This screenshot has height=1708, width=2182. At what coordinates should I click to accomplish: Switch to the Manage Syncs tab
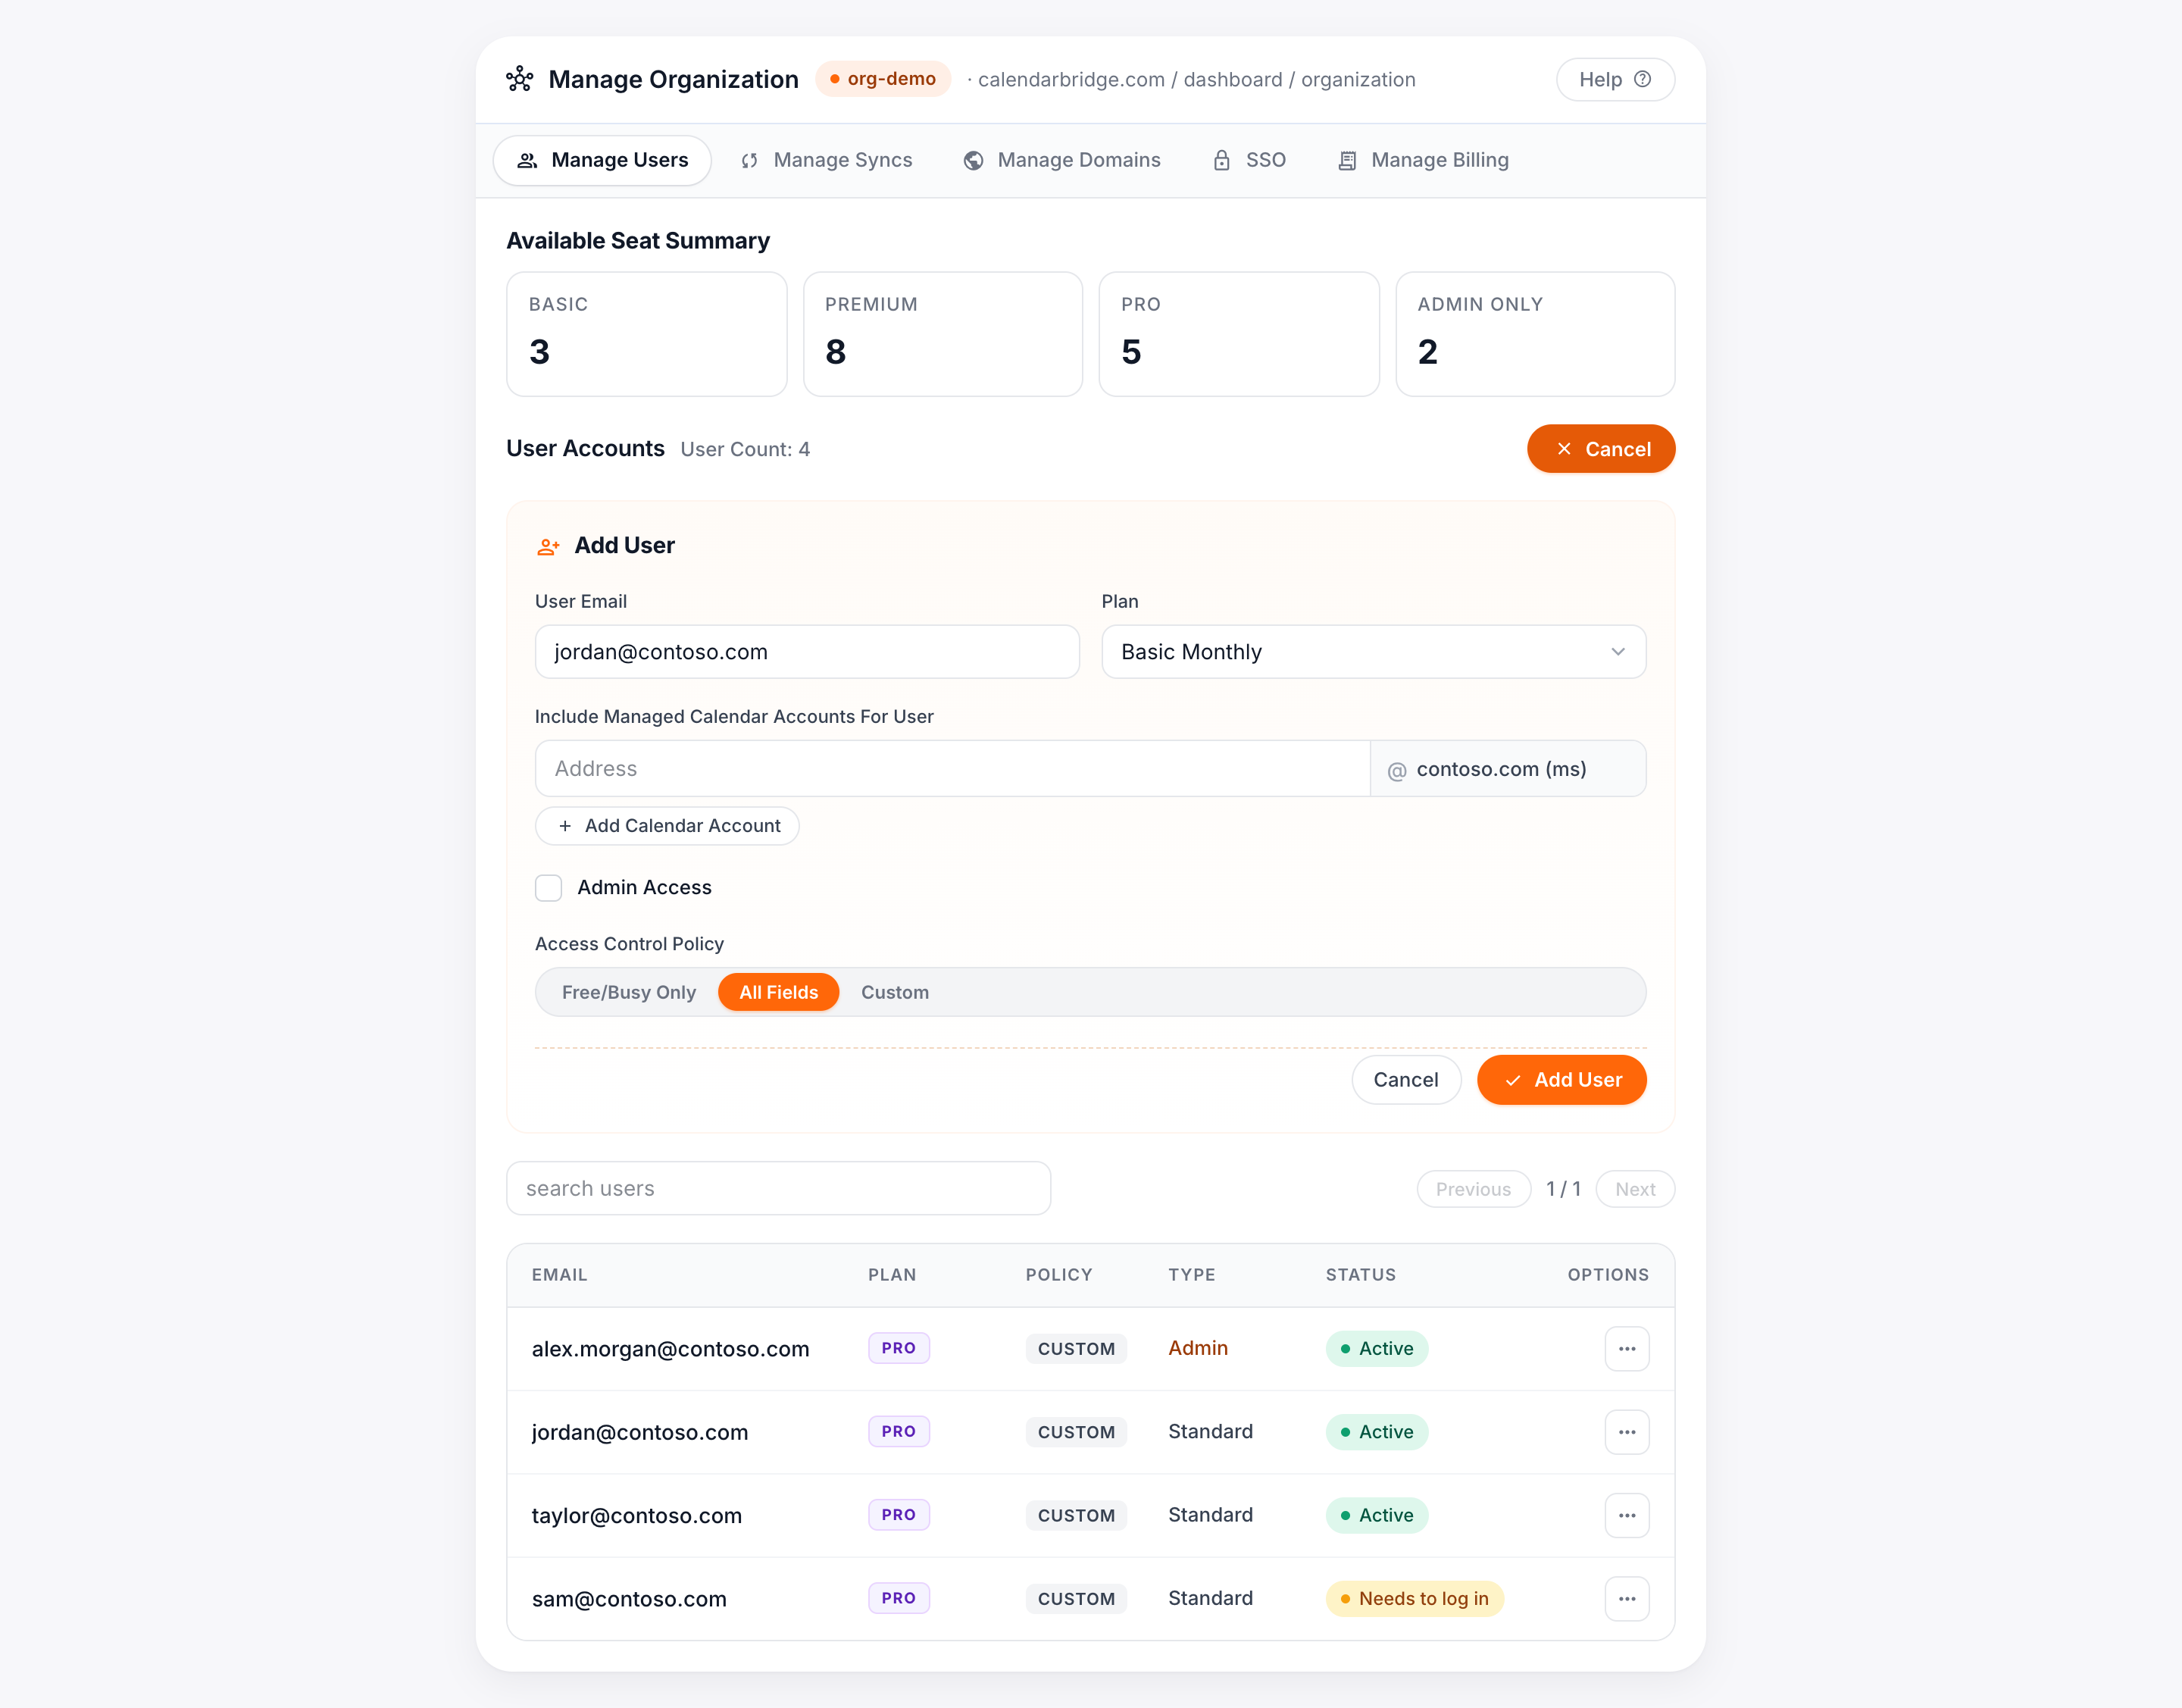coord(826,160)
